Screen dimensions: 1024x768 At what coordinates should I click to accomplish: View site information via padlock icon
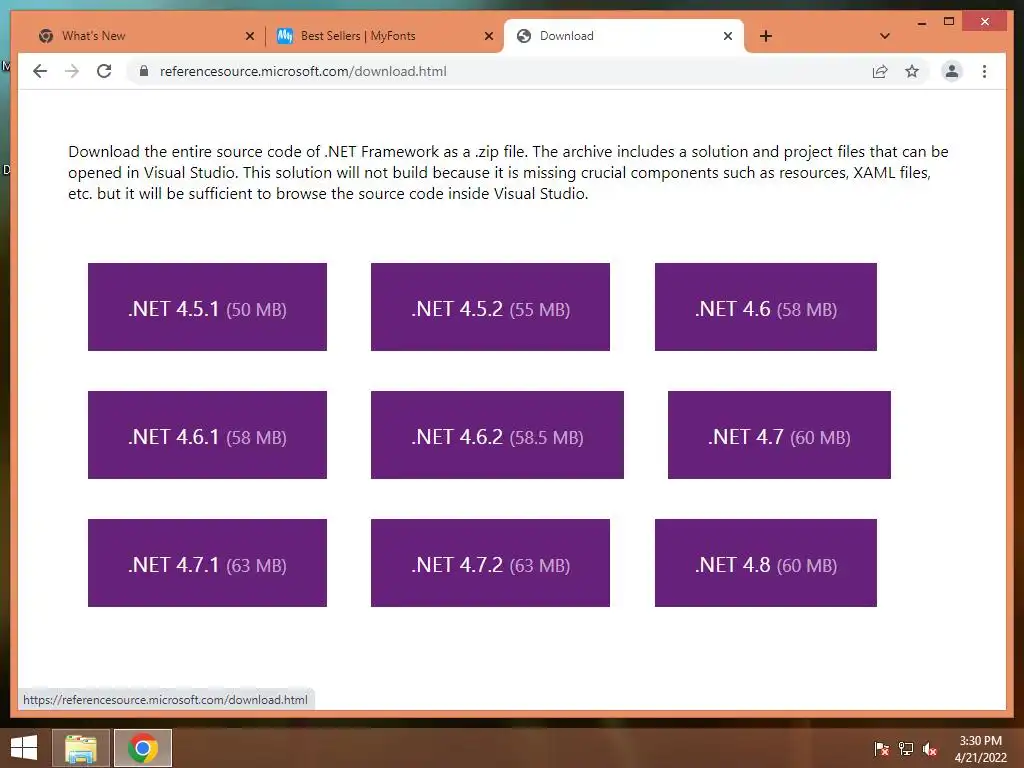coord(144,71)
